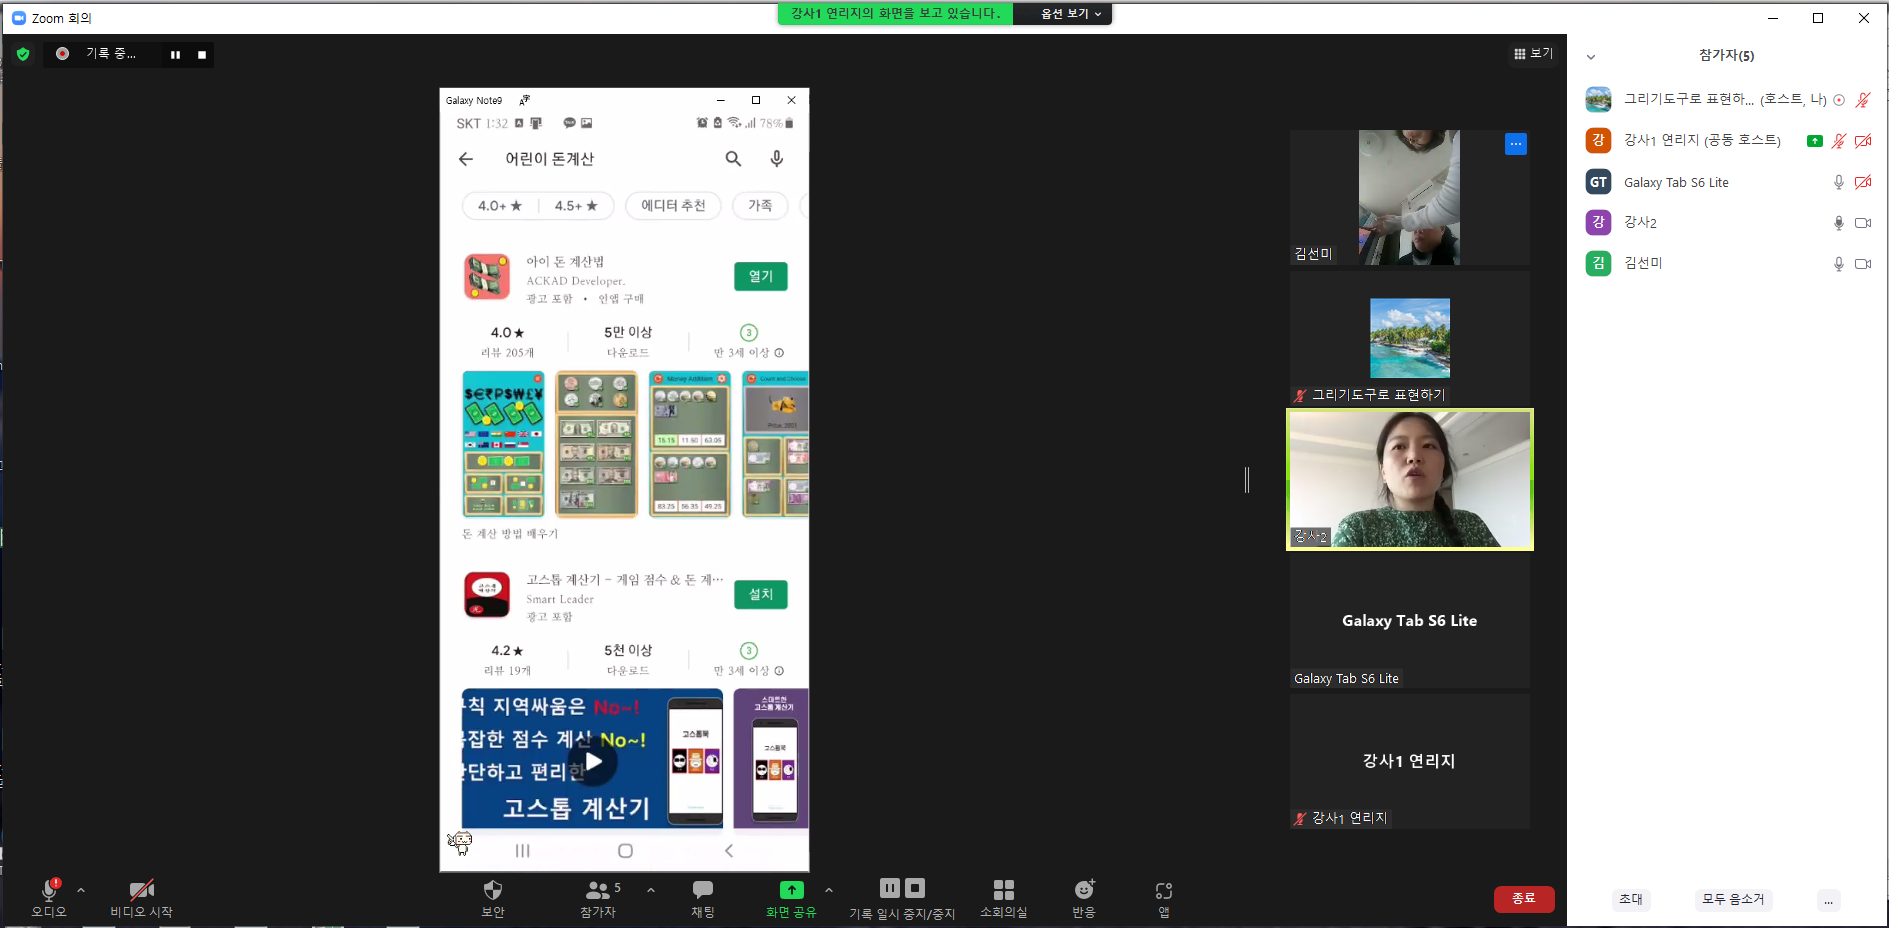Select the 4.0+ star rating filter chip
This screenshot has height=928, width=1889.
[x=500, y=206]
